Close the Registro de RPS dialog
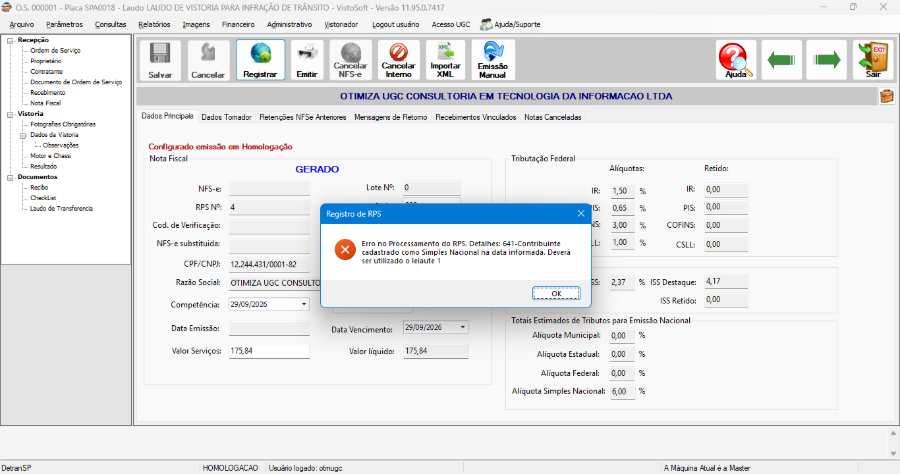 point(581,213)
